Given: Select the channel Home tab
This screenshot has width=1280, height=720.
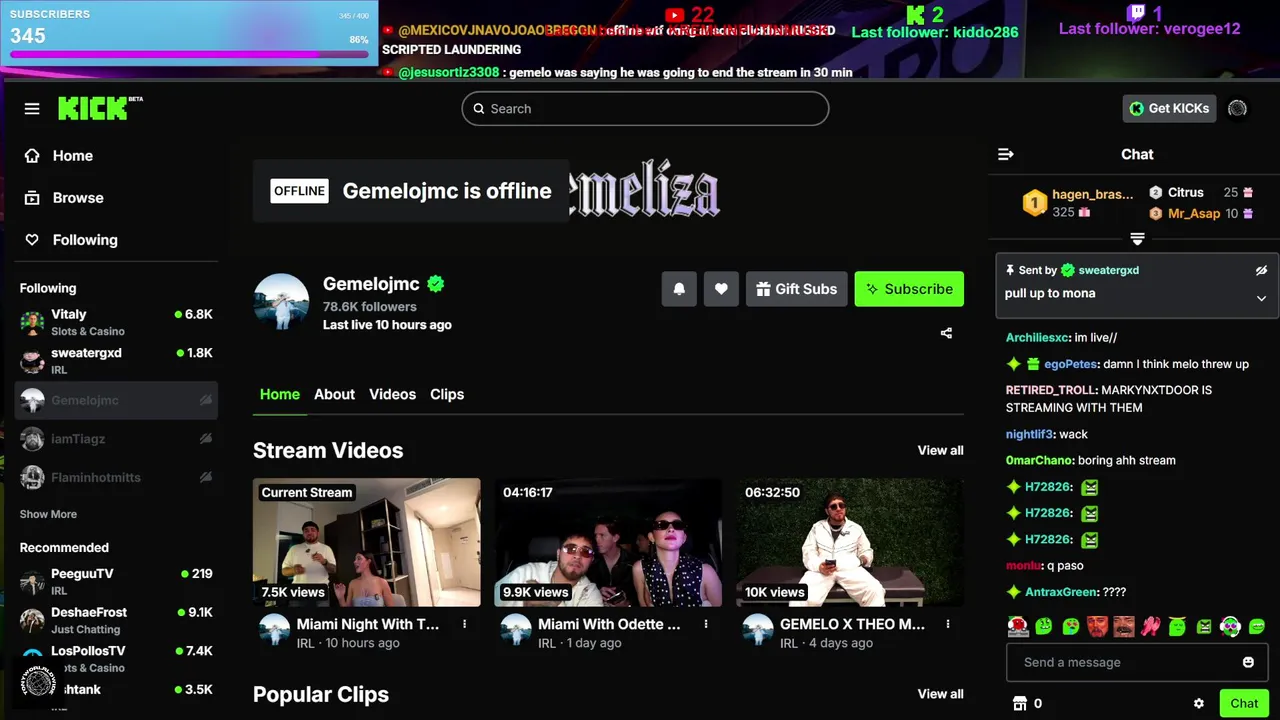Looking at the screenshot, I should tap(280, 394).
